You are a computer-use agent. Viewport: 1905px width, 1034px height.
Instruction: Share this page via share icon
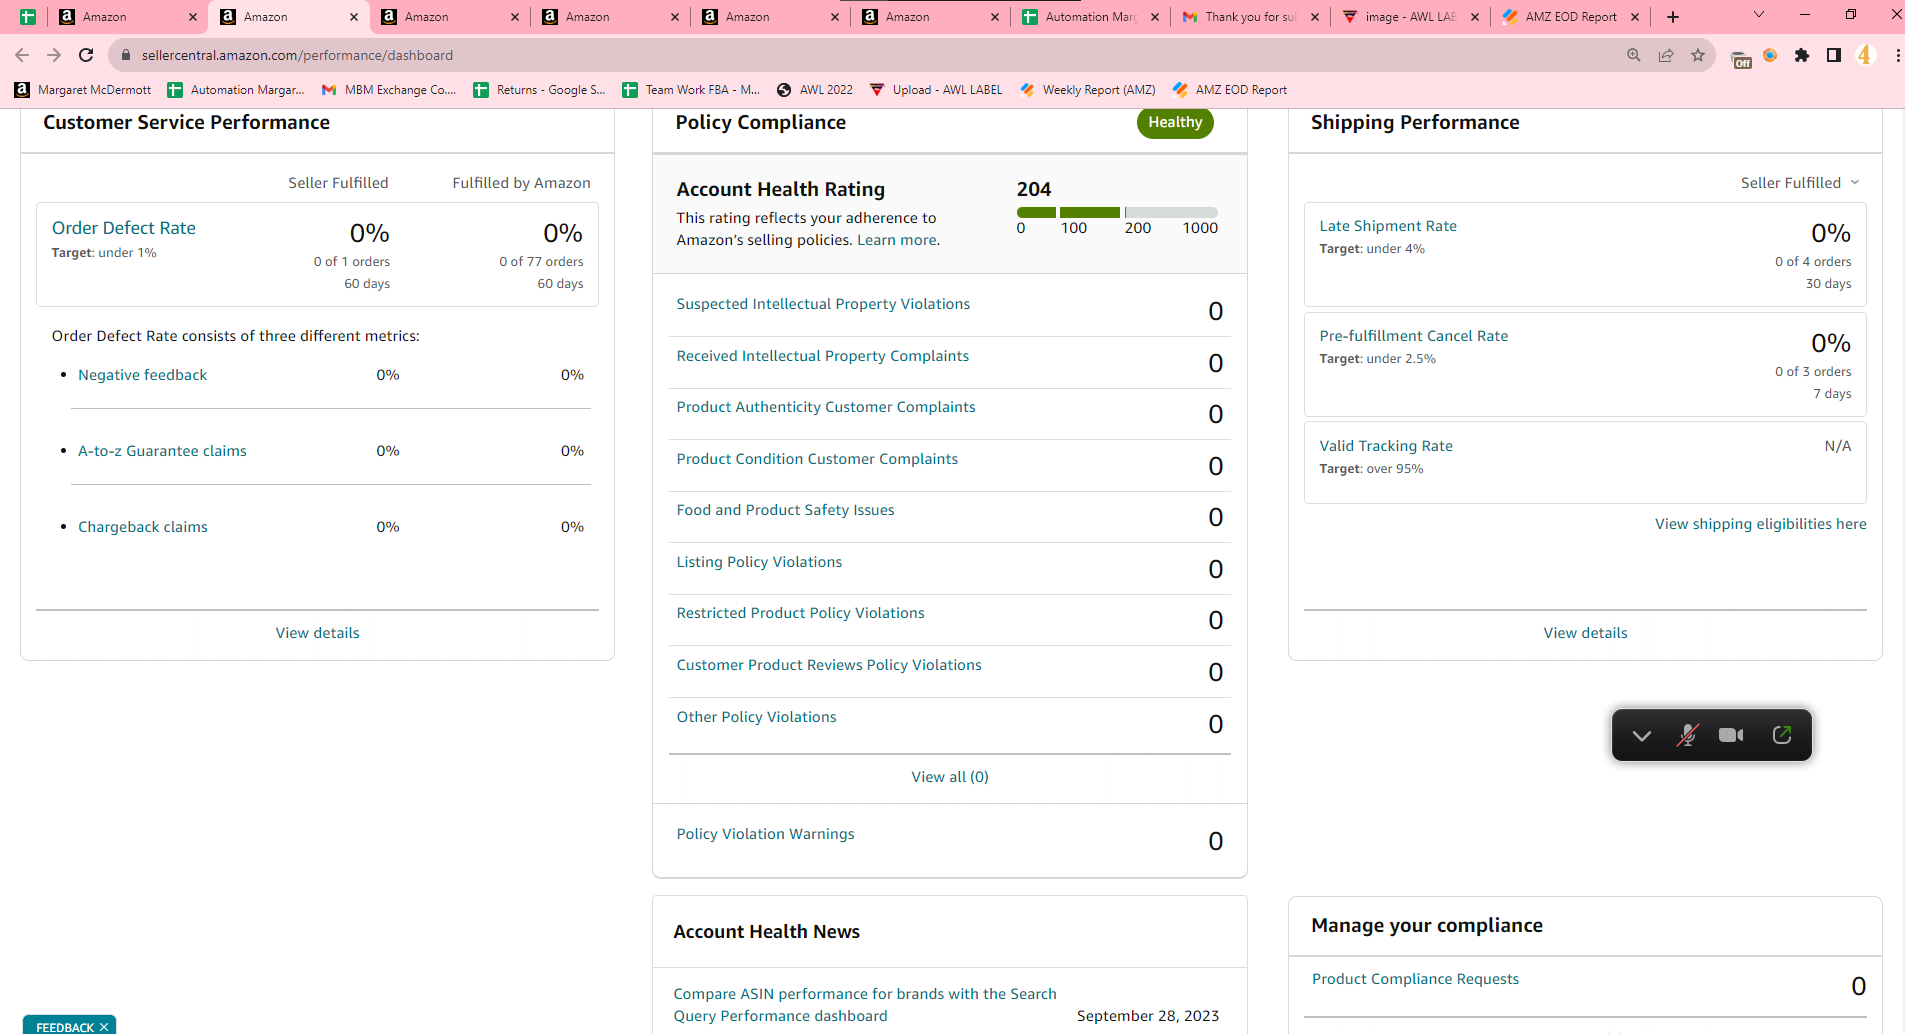[1666, 55]
